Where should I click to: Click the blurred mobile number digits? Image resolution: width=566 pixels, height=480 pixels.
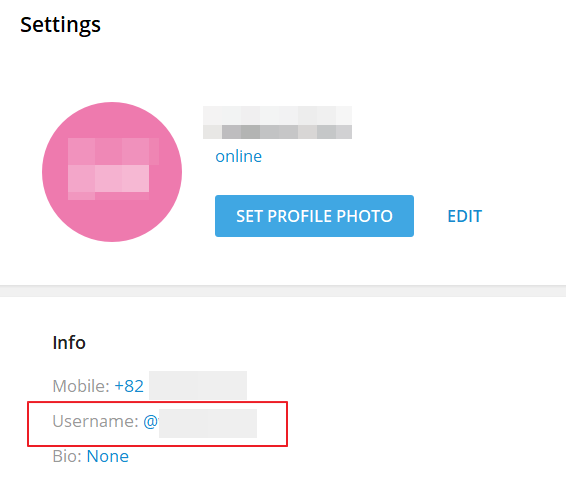pyautogui.click(x=198, y=385)
